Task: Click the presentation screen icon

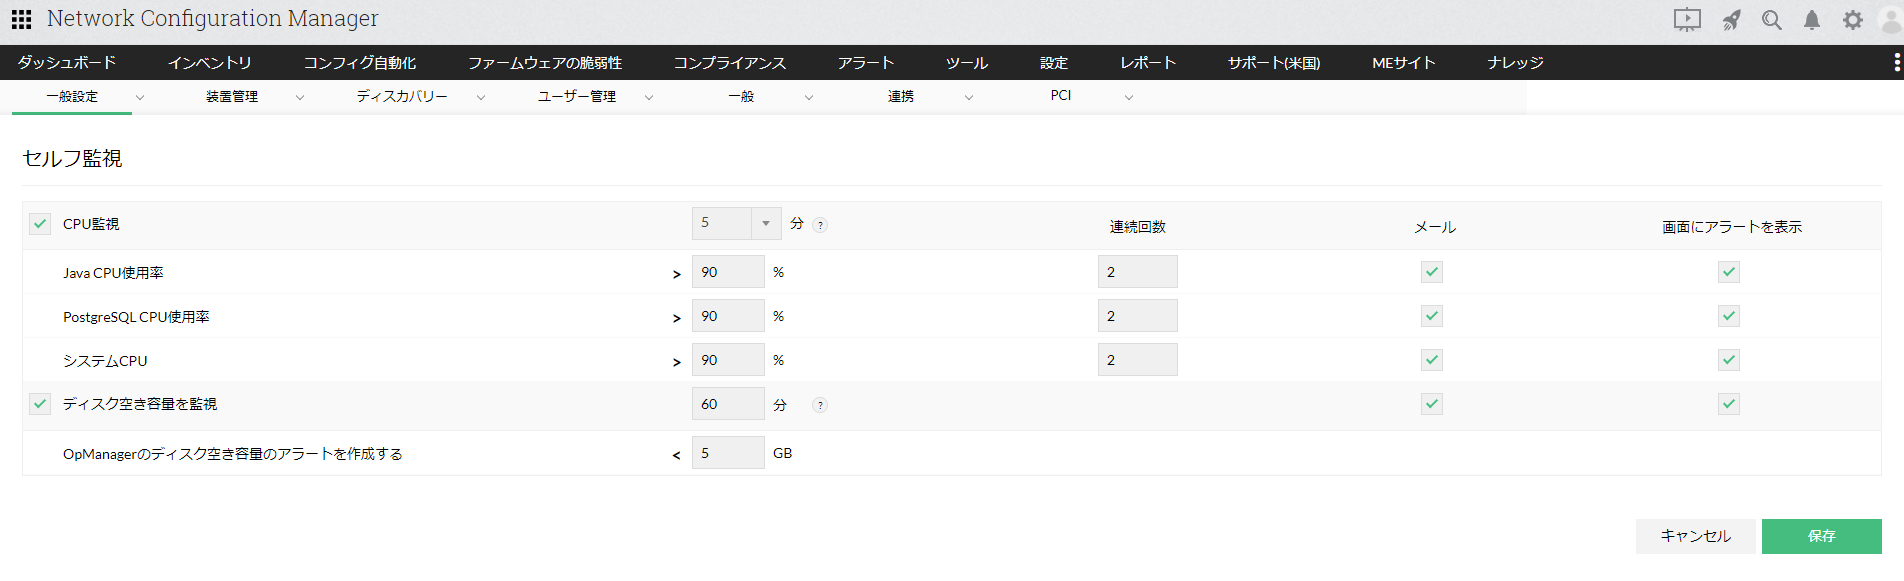Action: tap(1687, 20)
